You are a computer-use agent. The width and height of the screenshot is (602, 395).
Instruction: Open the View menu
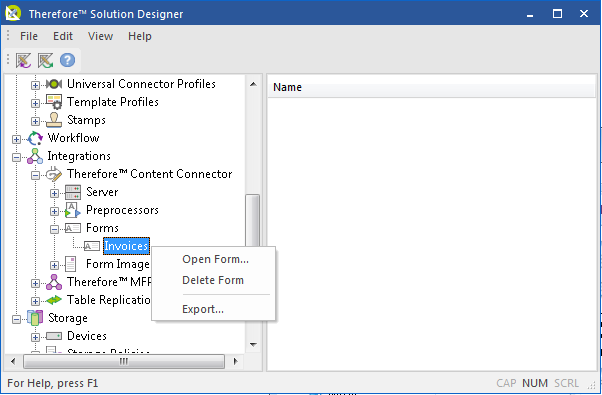point(101,36)
